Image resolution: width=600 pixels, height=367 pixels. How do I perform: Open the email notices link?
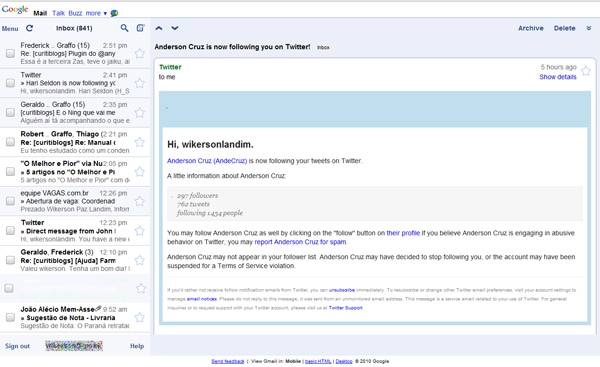pos(202,299)
